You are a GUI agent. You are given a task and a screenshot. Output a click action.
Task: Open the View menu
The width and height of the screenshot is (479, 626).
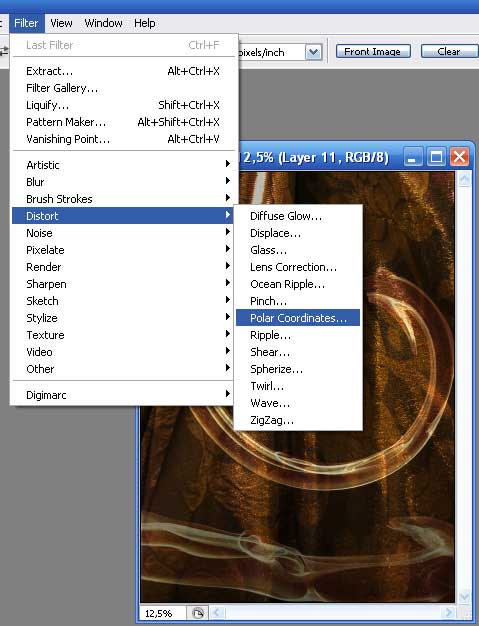click(x=61, y=23)
